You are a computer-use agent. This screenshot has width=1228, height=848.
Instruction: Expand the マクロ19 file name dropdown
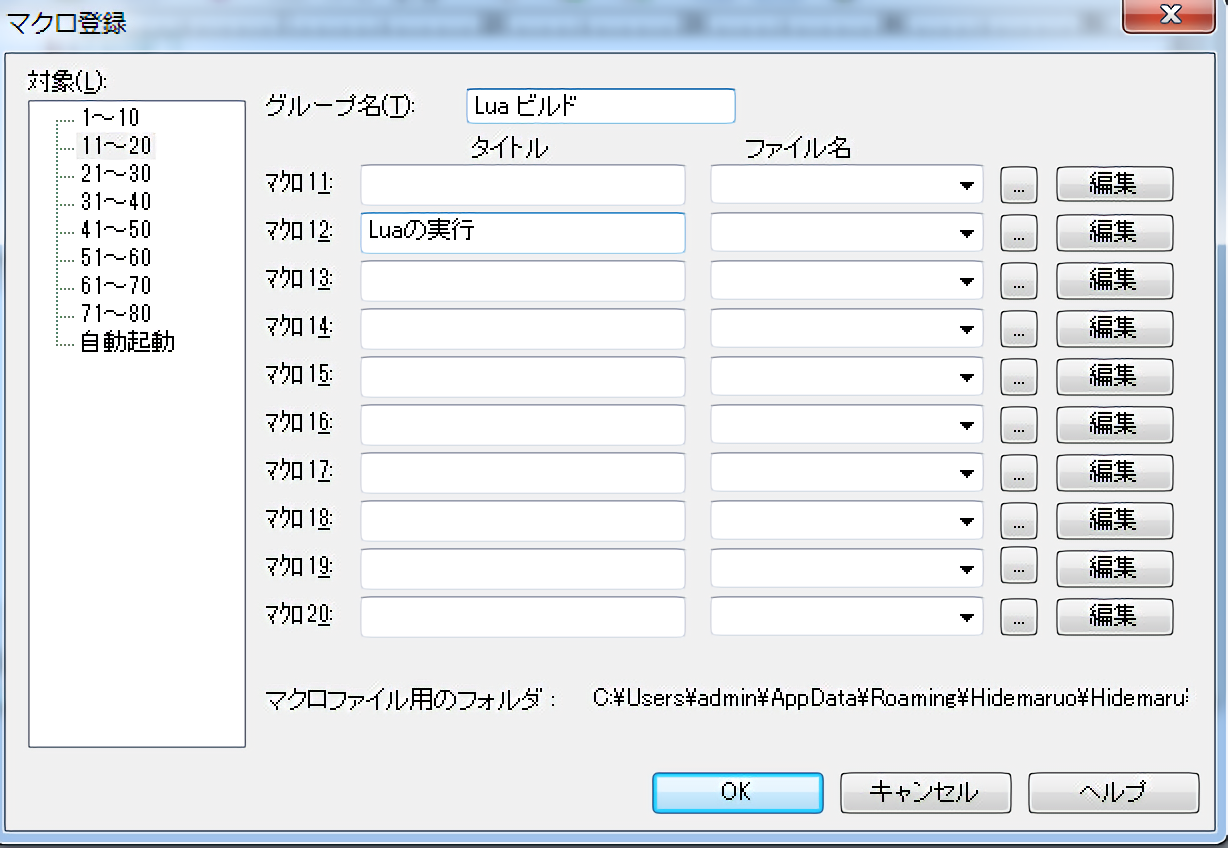966,569
